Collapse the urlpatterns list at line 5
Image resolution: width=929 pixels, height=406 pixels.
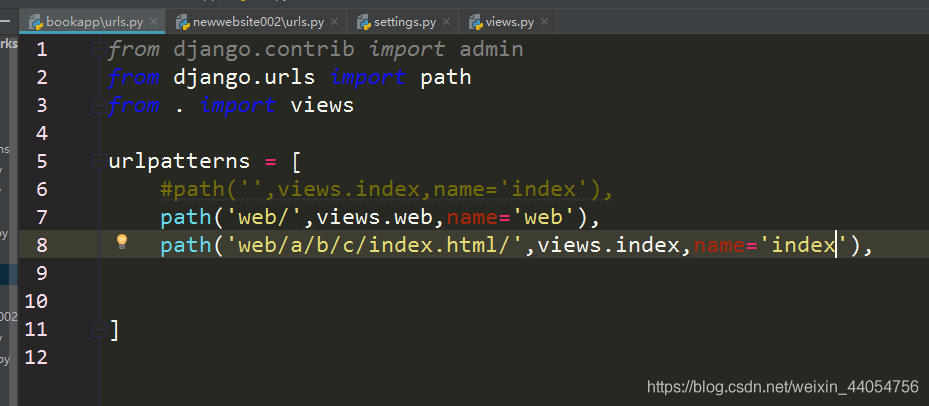(99, 161)
